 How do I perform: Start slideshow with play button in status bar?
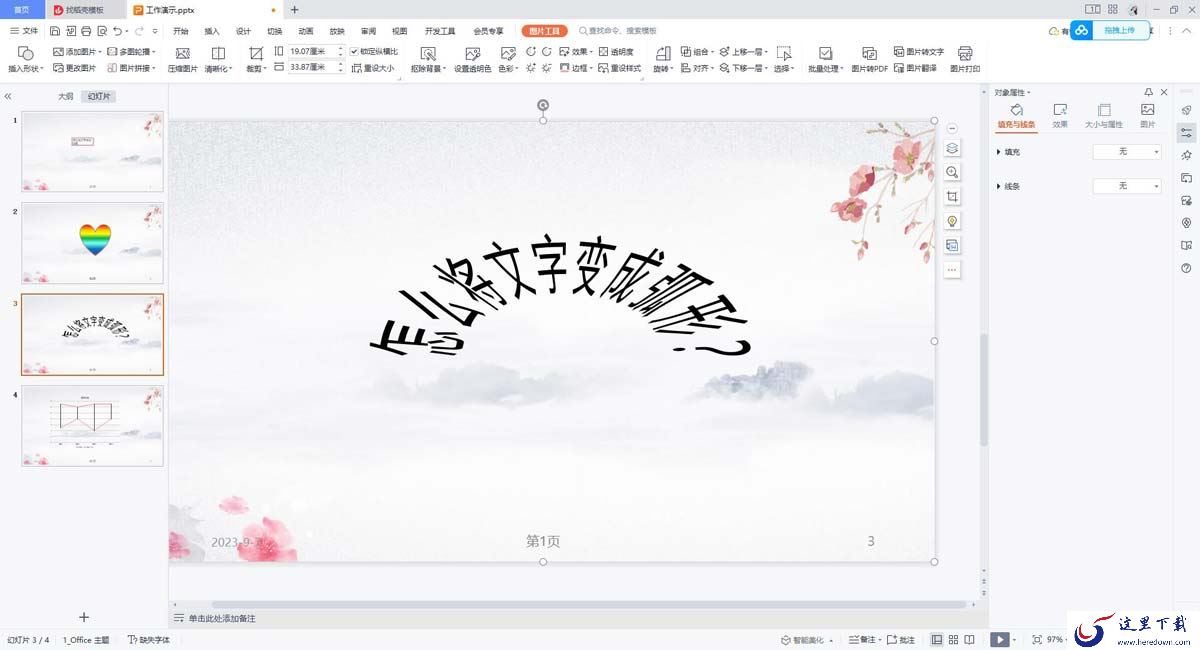(999, 639)
